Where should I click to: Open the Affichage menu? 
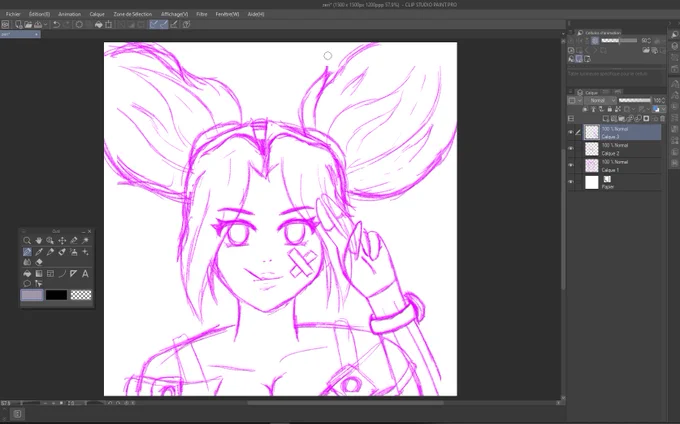[174, 14]
